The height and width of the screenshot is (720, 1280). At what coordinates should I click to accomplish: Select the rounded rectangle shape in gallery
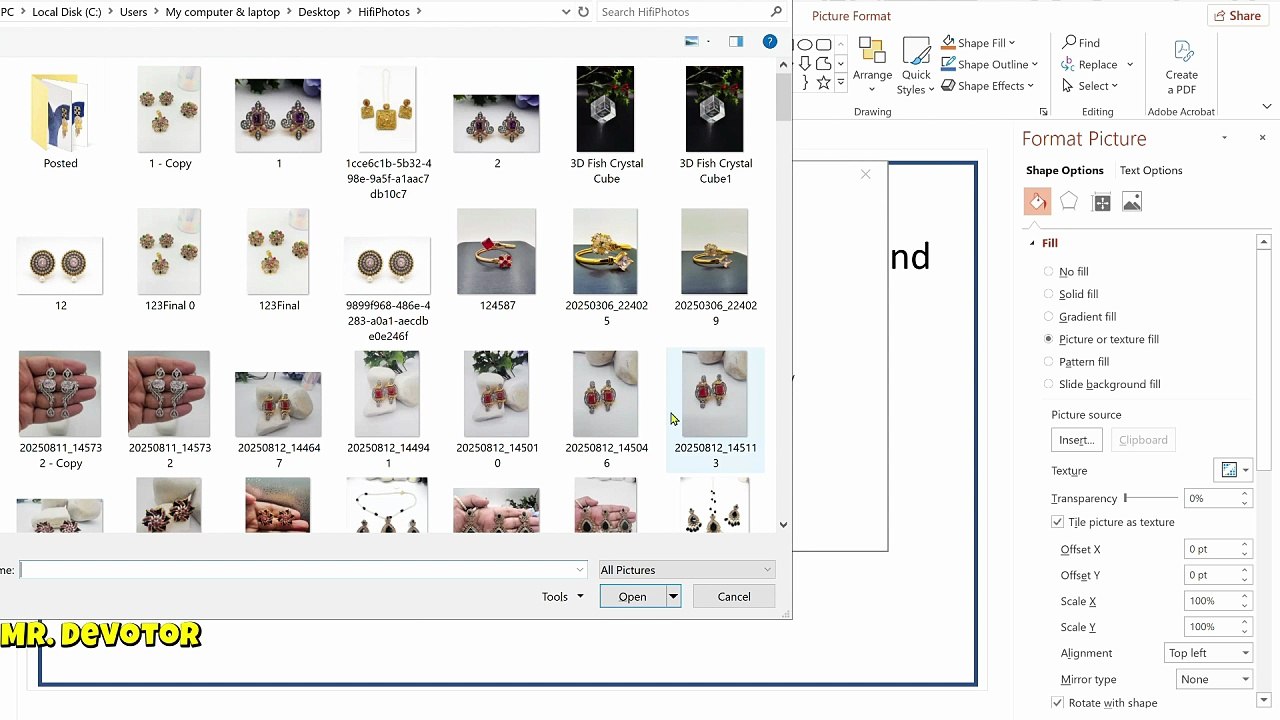(823, 44)
